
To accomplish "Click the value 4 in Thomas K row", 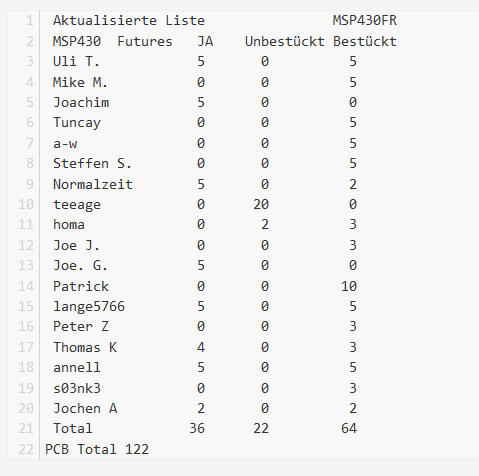I will point(201,348).
